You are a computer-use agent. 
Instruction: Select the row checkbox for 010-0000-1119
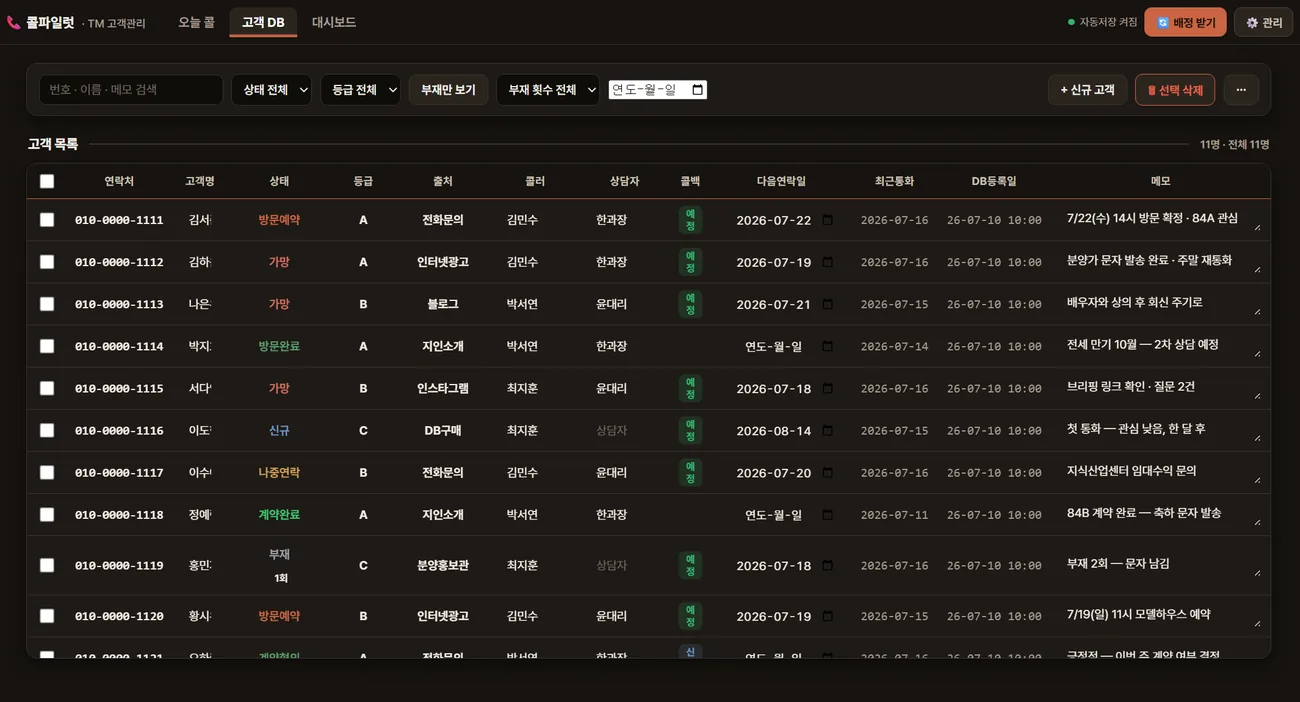pyautogui.click(x=47, y=565)
